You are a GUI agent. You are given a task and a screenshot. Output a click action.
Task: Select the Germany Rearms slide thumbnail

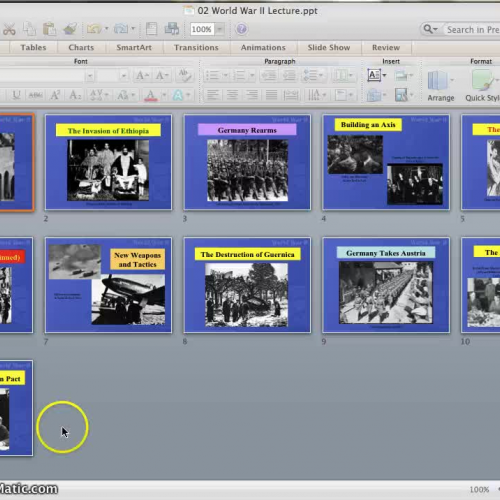(247, 162)
